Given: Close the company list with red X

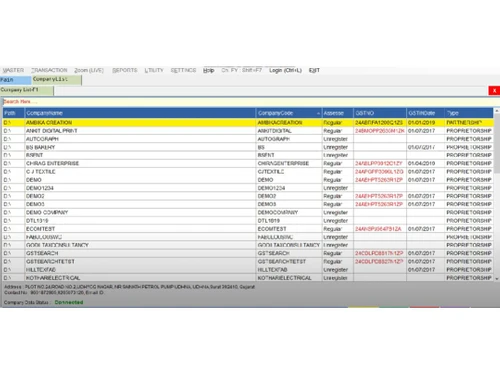Looking at the screenshot, I should [x=494, y=90].
